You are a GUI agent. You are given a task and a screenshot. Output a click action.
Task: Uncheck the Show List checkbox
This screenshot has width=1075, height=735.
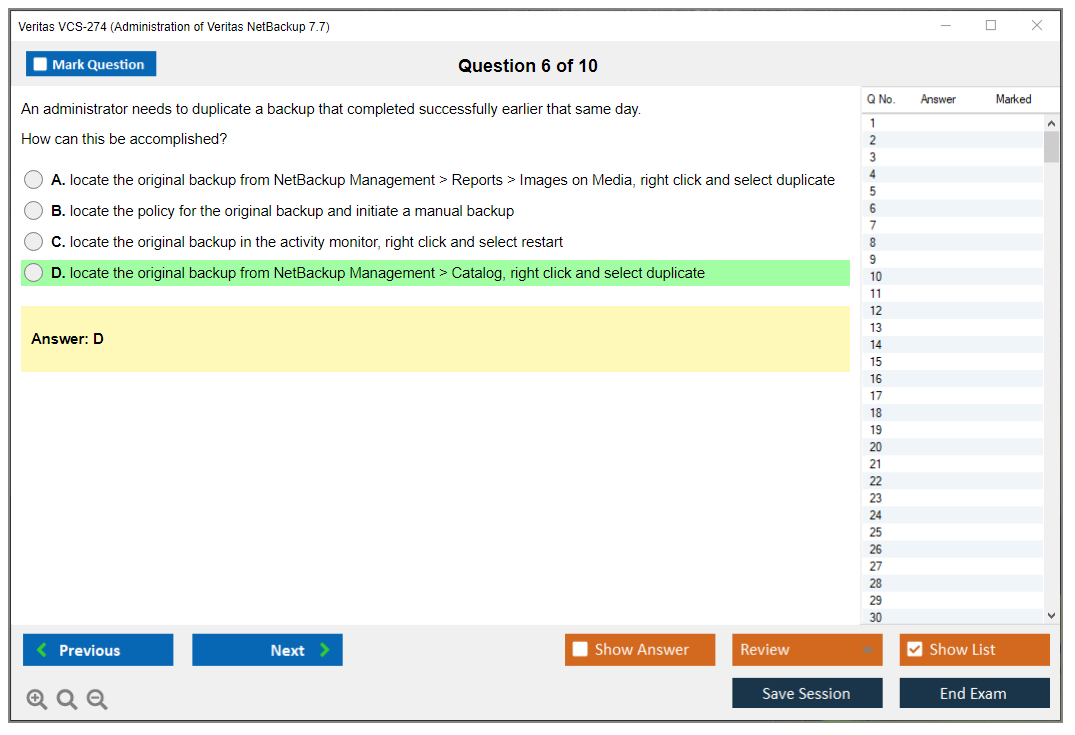(x=914, y=650)
